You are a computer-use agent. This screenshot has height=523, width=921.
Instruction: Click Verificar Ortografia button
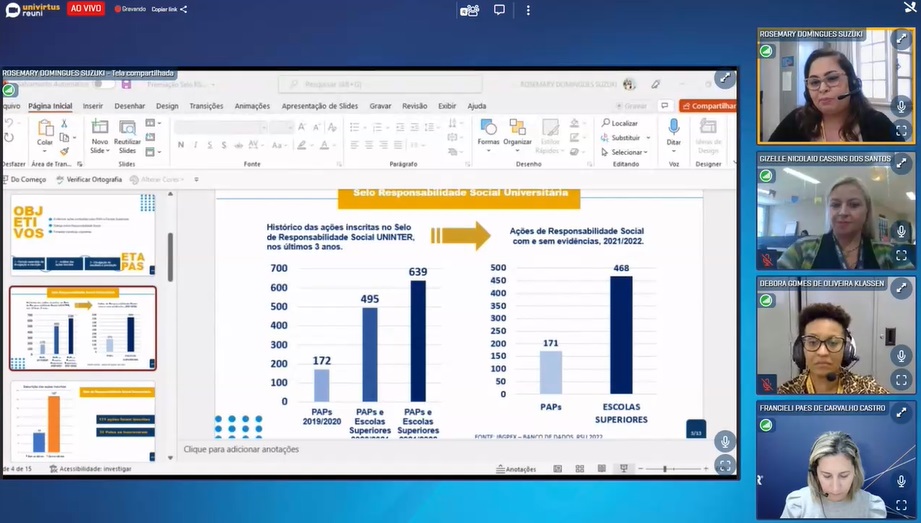tap(89, 179)
